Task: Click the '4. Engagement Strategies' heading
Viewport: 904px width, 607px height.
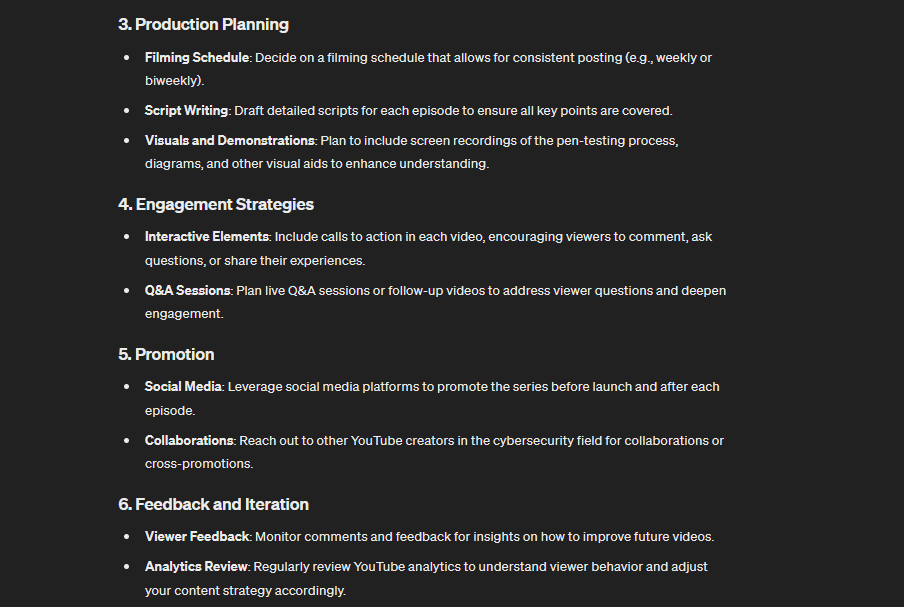Action: [x=216, y=204]
